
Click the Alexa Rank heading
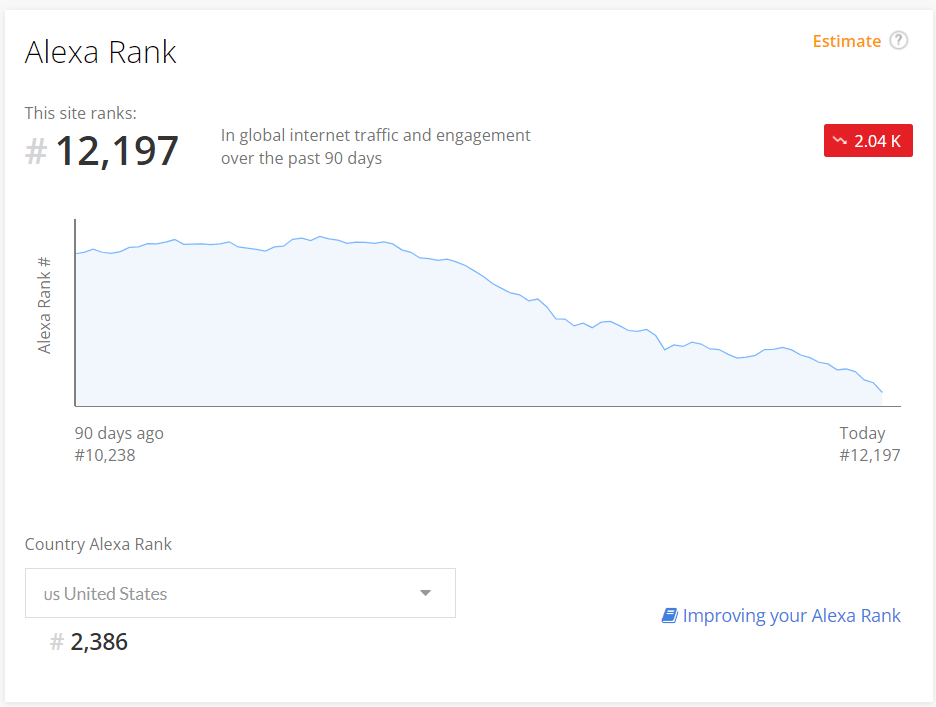[100, 52]
